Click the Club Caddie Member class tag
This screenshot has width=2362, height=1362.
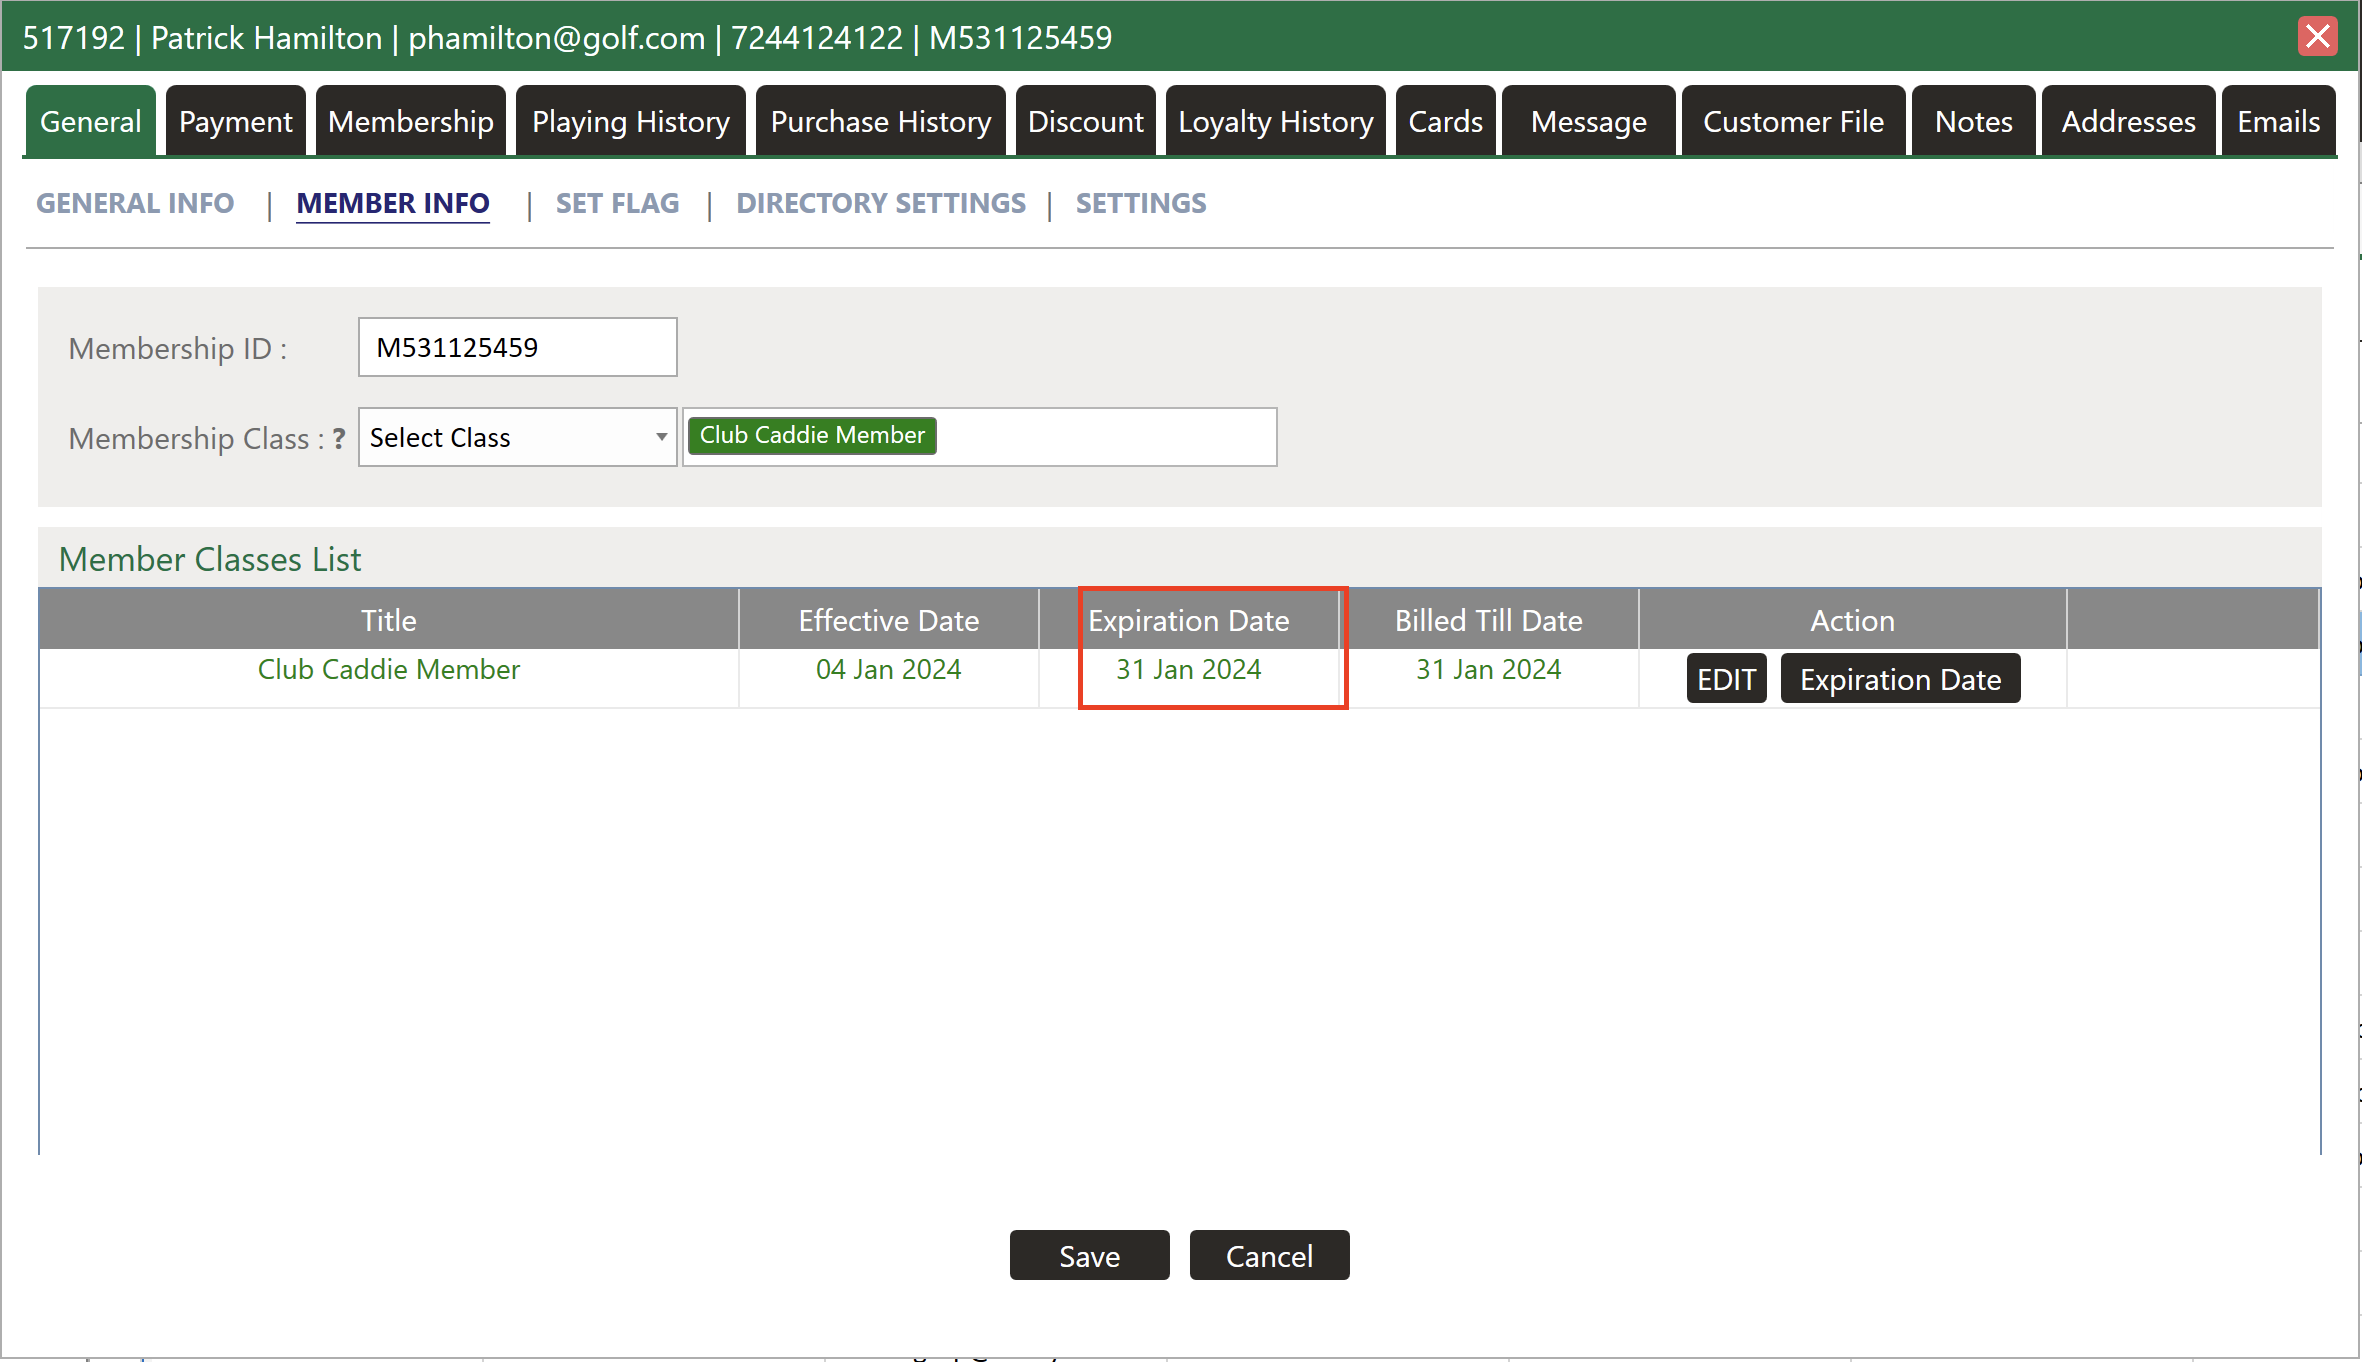tap(811, 435)
